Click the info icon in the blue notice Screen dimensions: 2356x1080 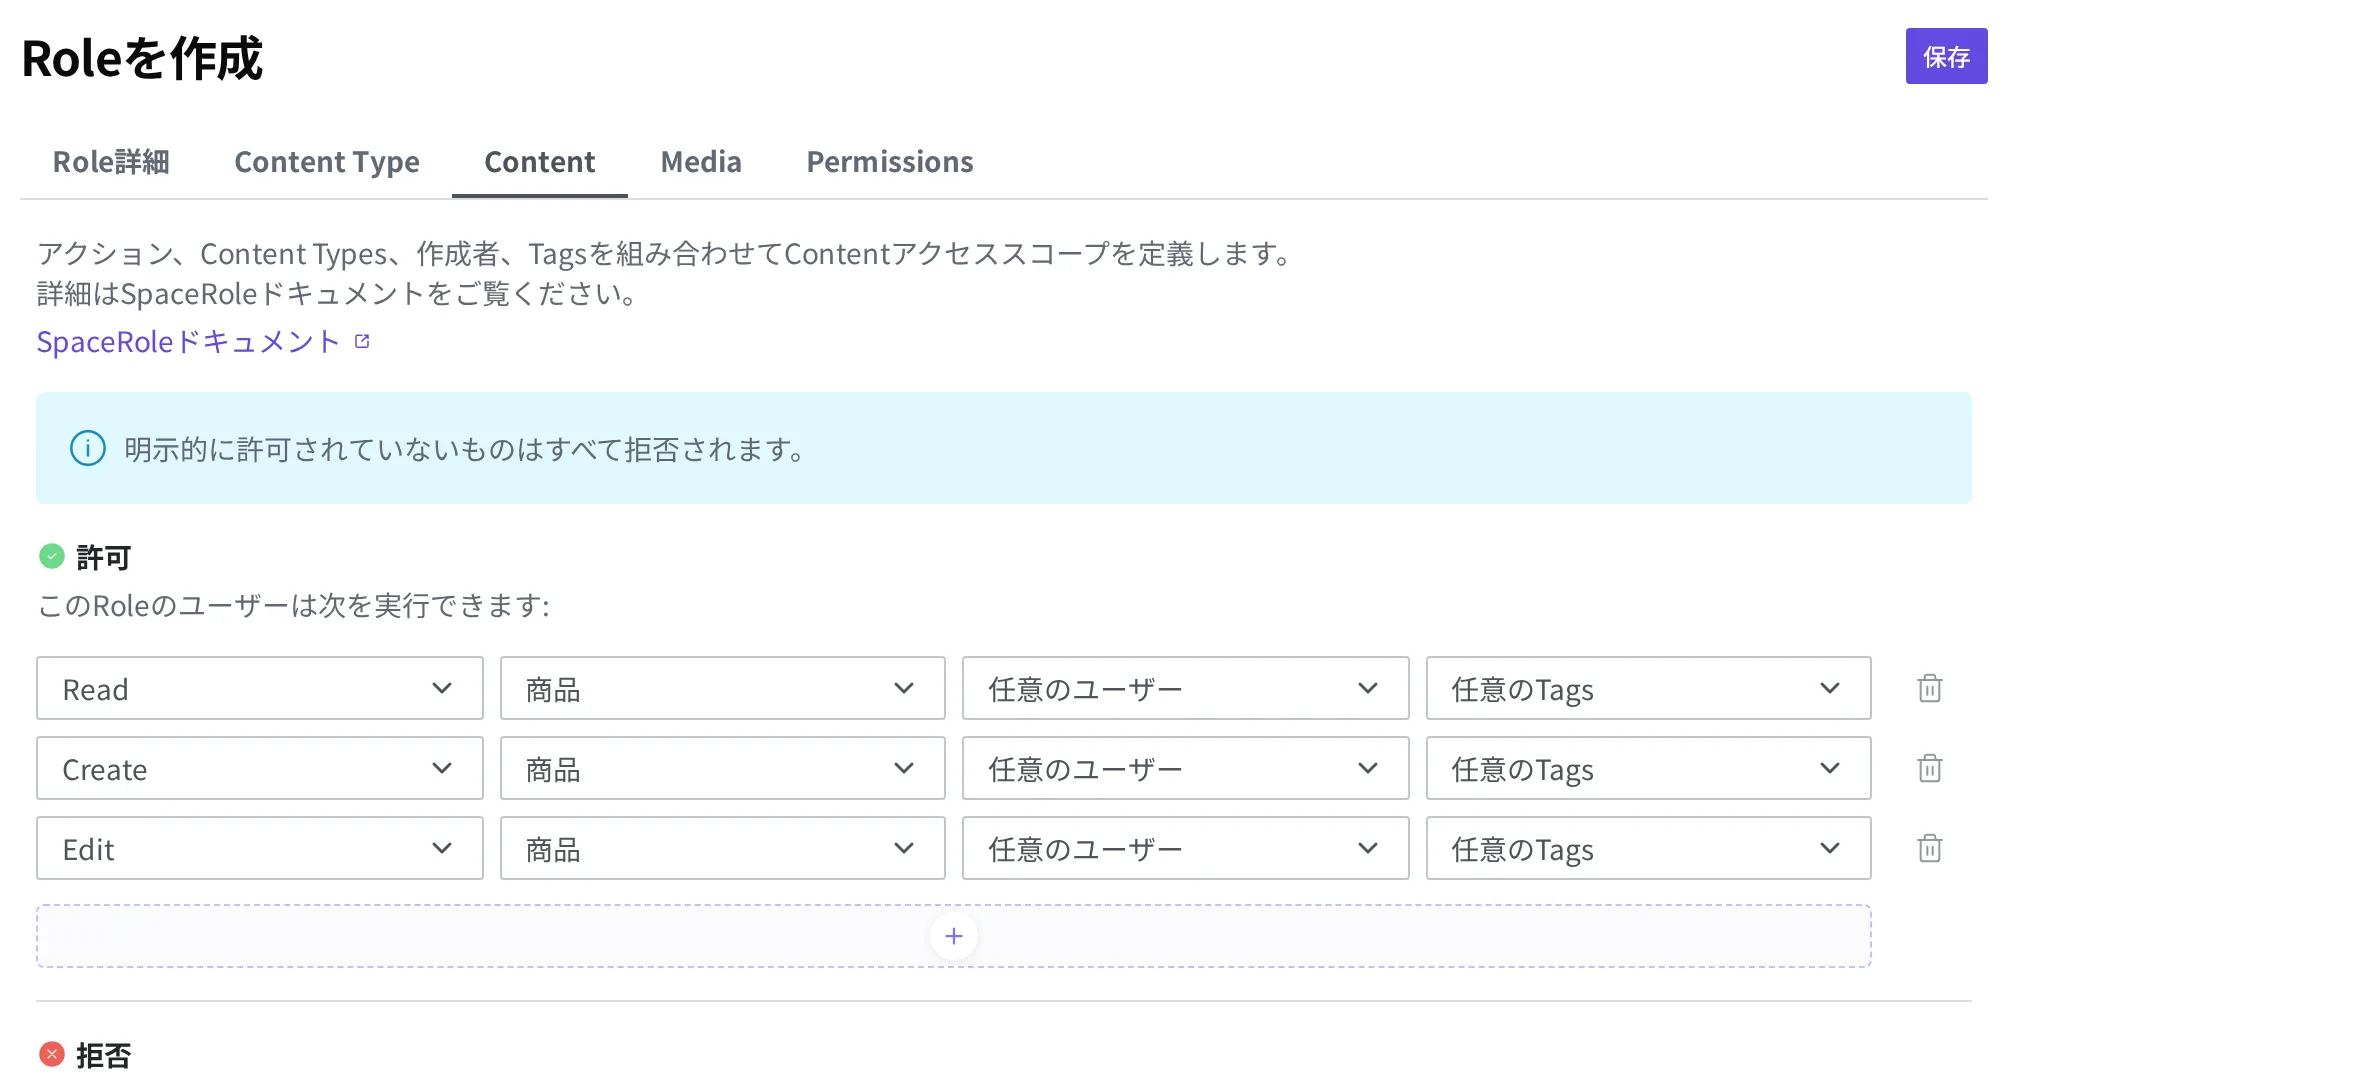[88, 448]
